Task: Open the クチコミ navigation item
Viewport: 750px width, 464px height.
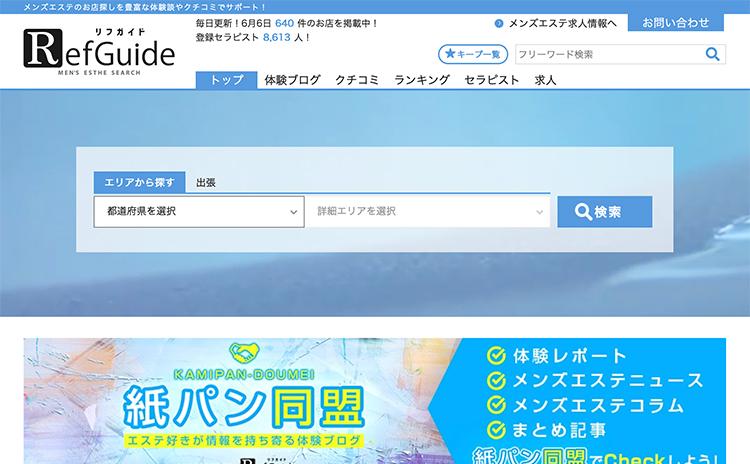Action: click(x=357, y=80)
